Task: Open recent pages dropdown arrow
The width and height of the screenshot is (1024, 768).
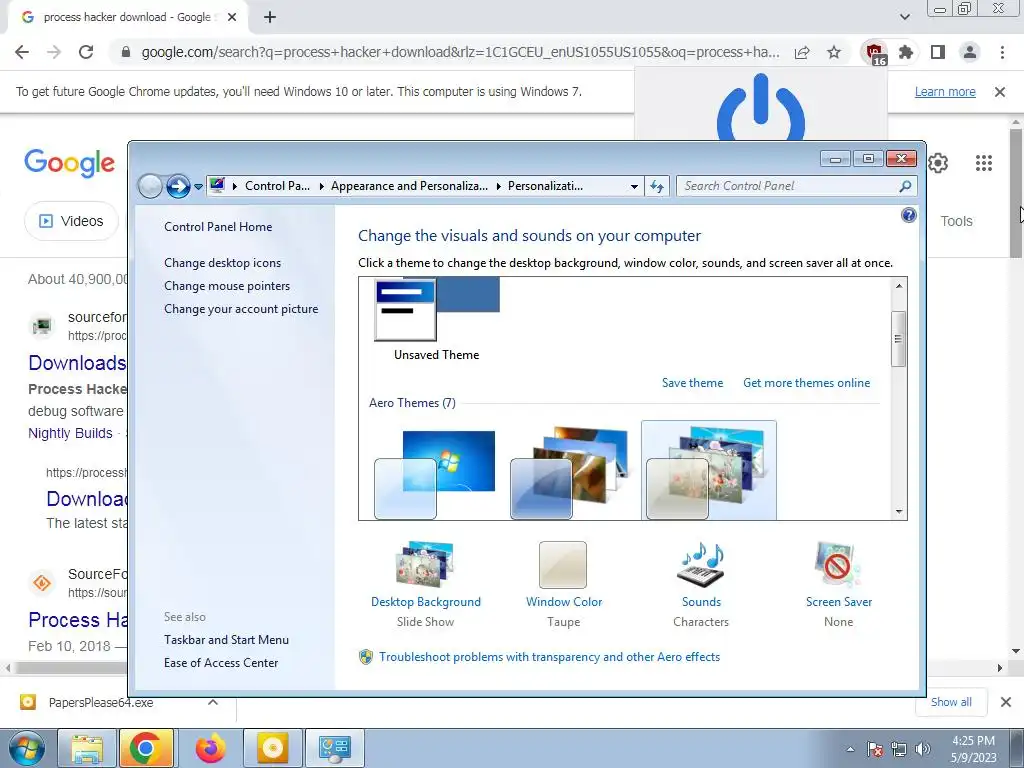Action: (199, 187)
